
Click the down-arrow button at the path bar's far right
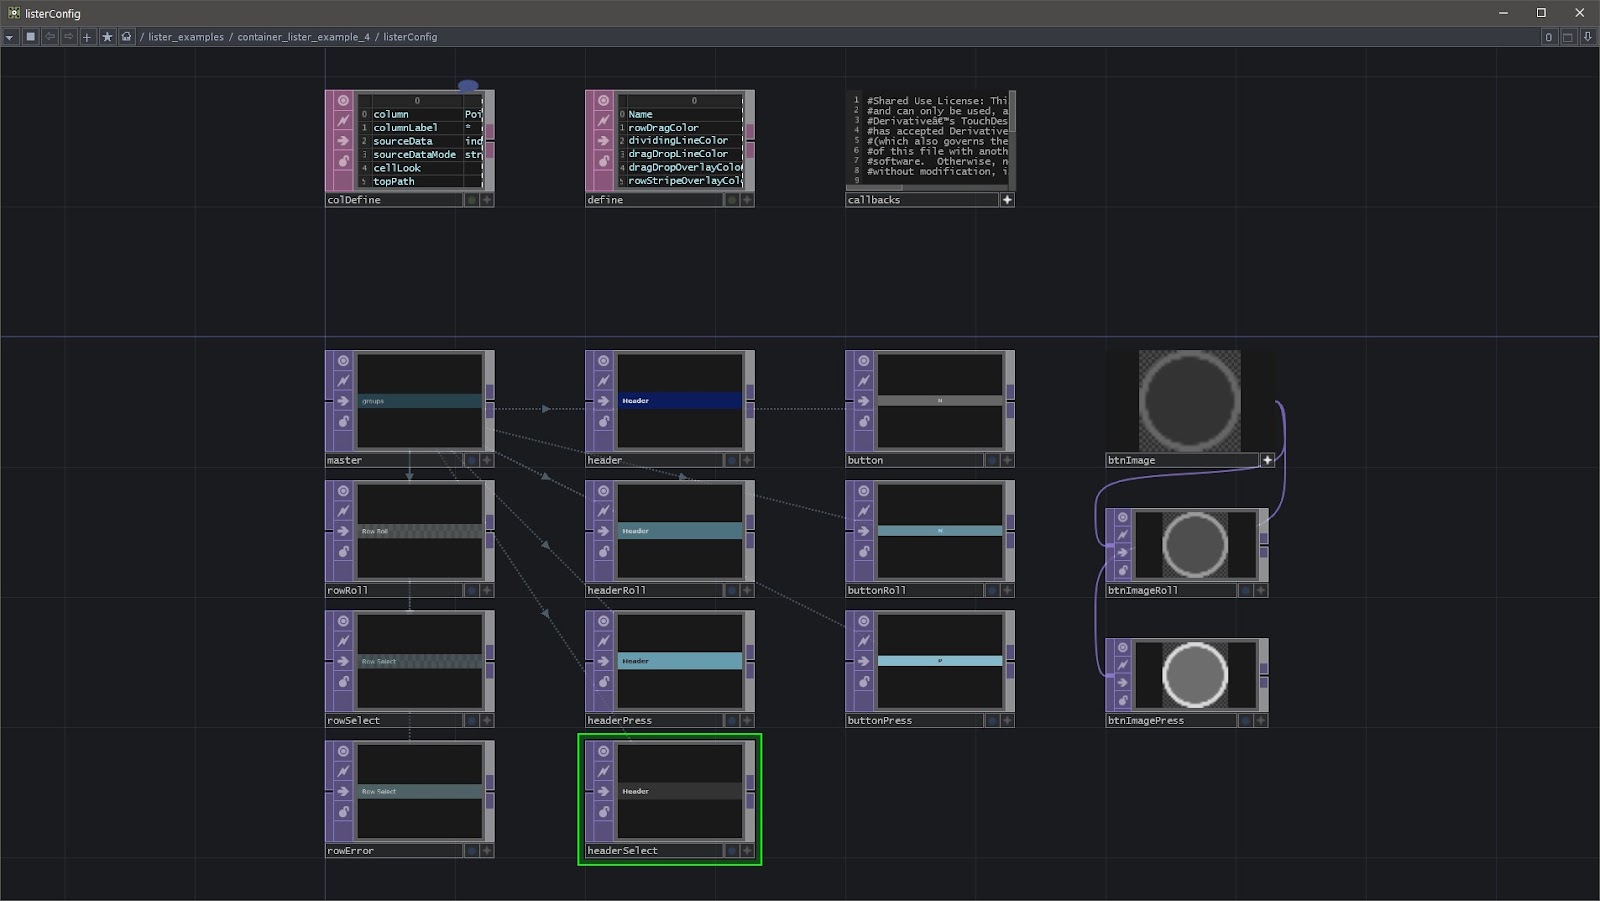click(1587, 37)
